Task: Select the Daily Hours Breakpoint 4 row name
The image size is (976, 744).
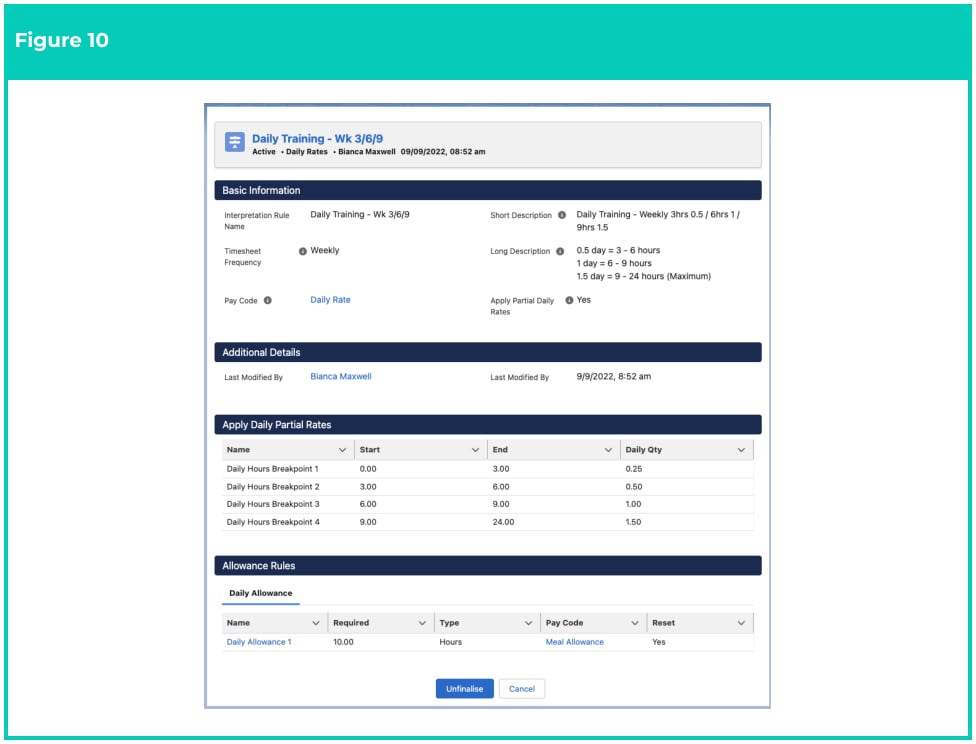Action: 273,522
